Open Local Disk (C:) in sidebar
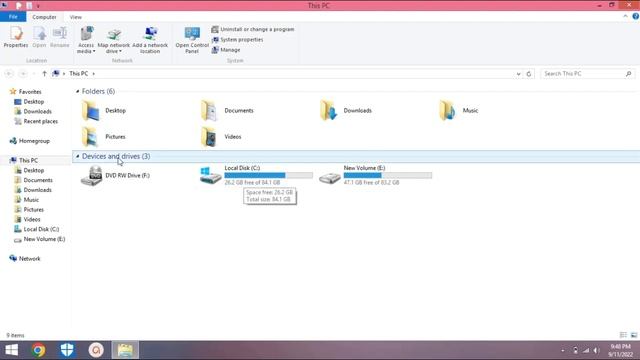 click(41, 229)
